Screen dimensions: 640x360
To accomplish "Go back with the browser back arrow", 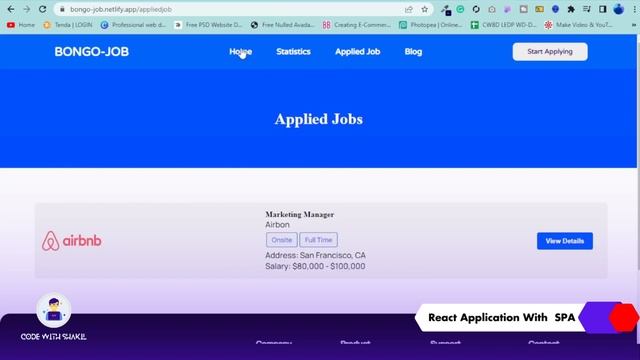I will (x=11, y=9).
